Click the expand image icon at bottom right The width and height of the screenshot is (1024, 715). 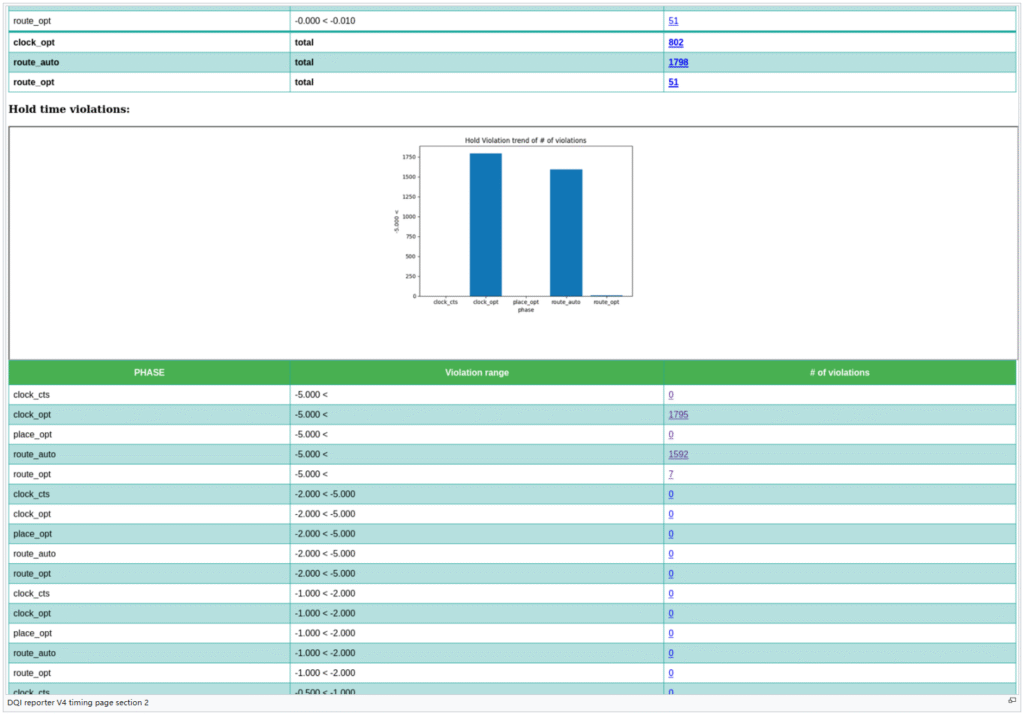(1012, 701)
